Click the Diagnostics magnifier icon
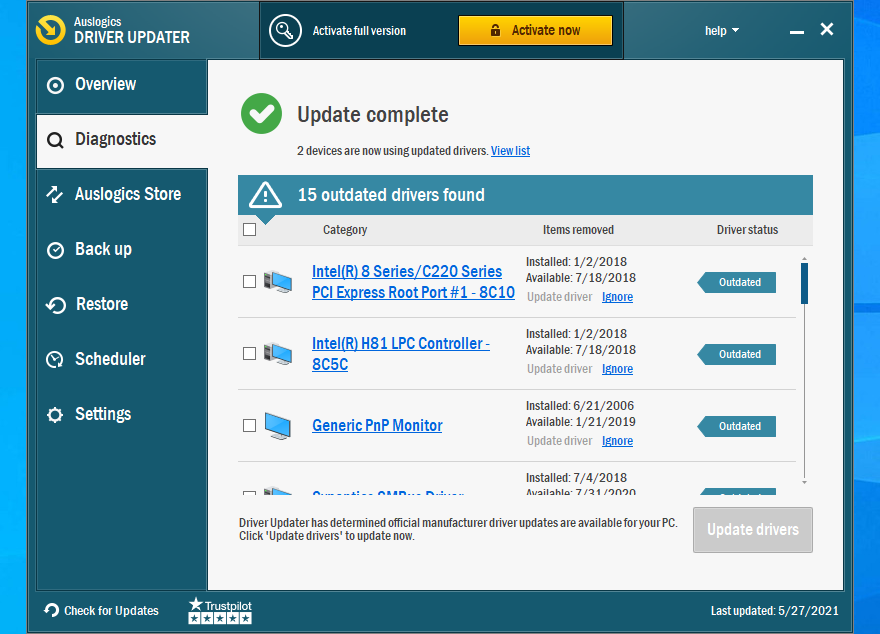The image size is (880, 634). (x=55, y=139)
